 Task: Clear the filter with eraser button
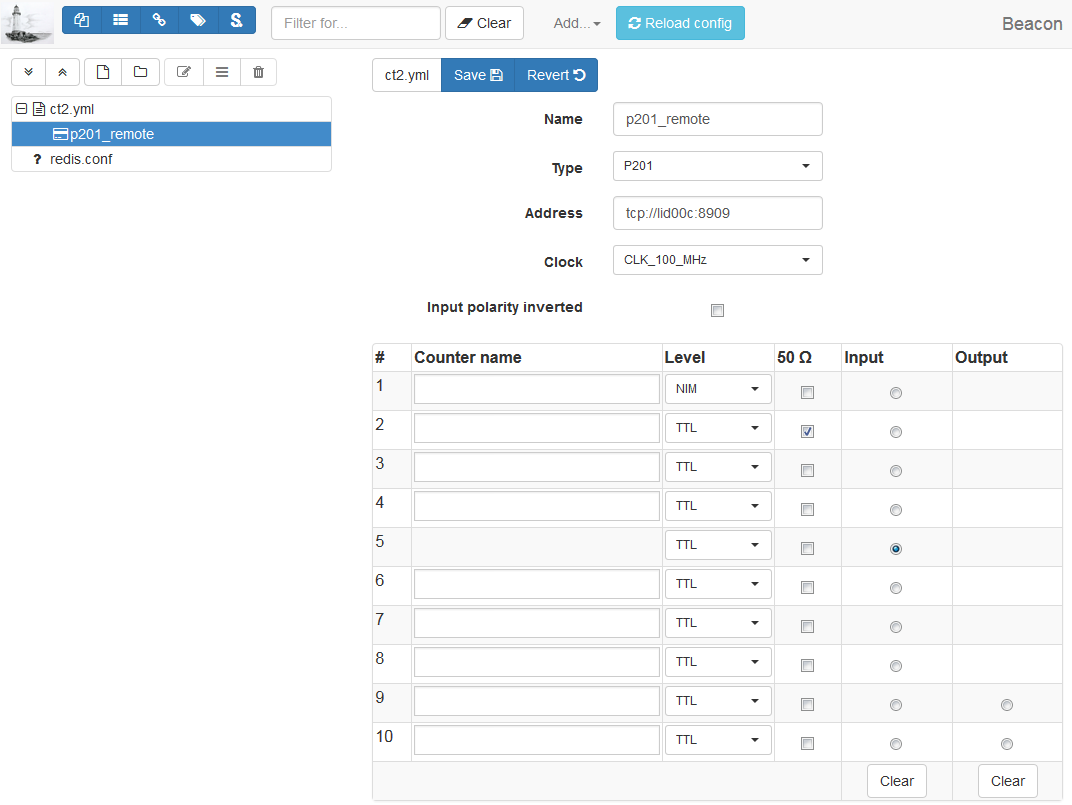(x=484, y=23)
